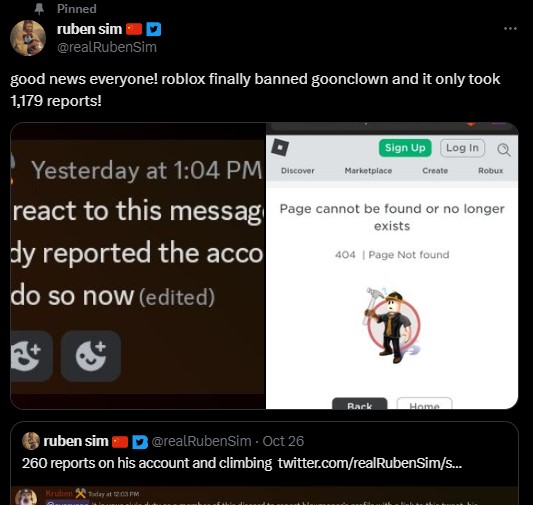Click the add reaction moon emoji button

(x=91, y=356)
